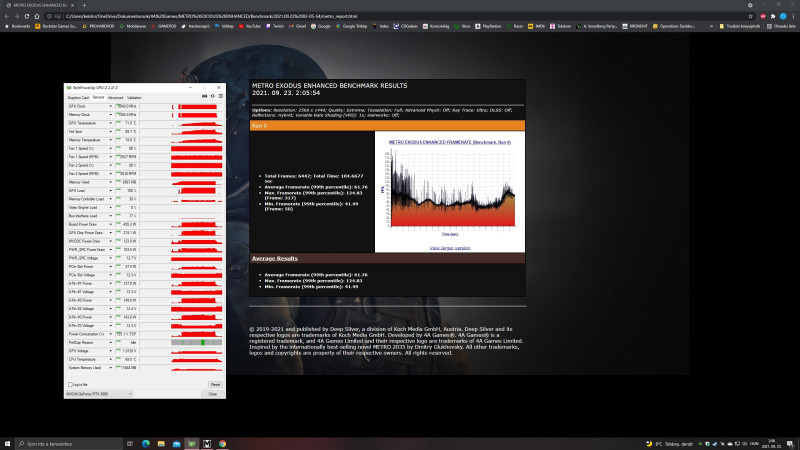This screenshot has width=800, height=450.
Task: Click GPU-Z refresh icon
Action: [x=213, y=96]
